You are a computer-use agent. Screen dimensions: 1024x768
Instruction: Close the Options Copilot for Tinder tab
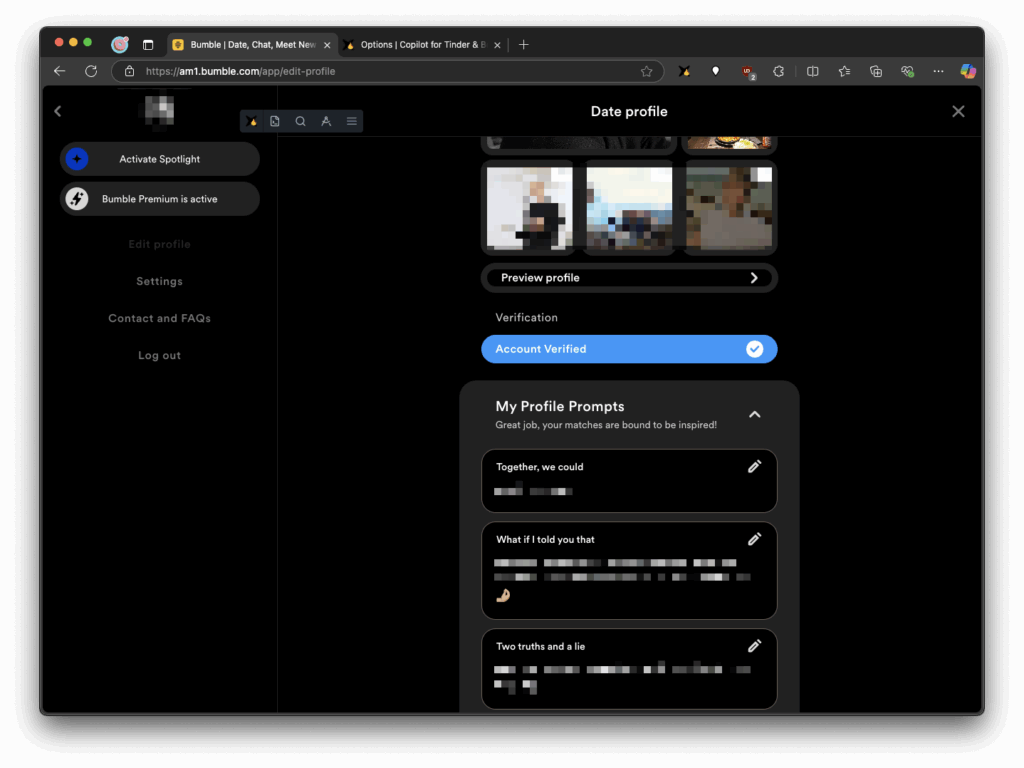pyautogui.click(x=498, y=45)
